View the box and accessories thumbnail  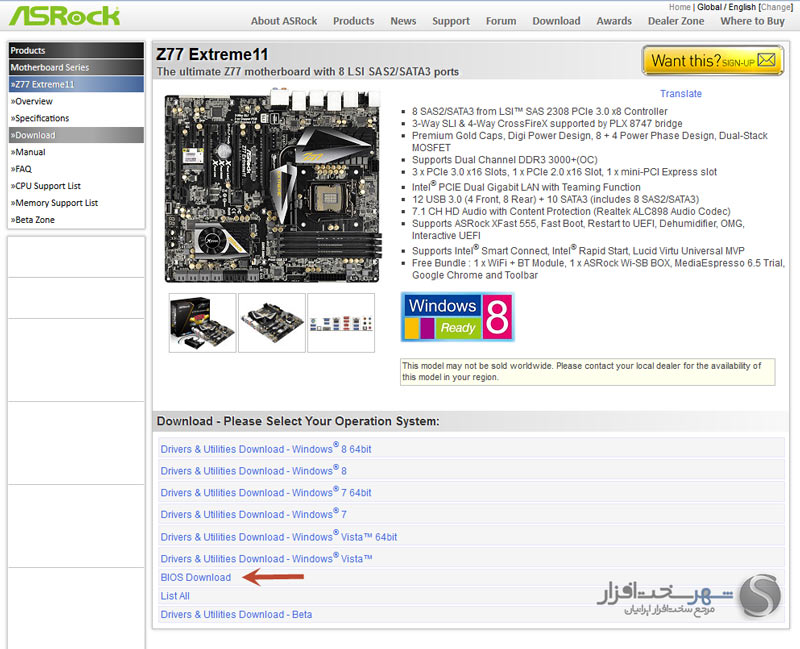tap(203, 322)
